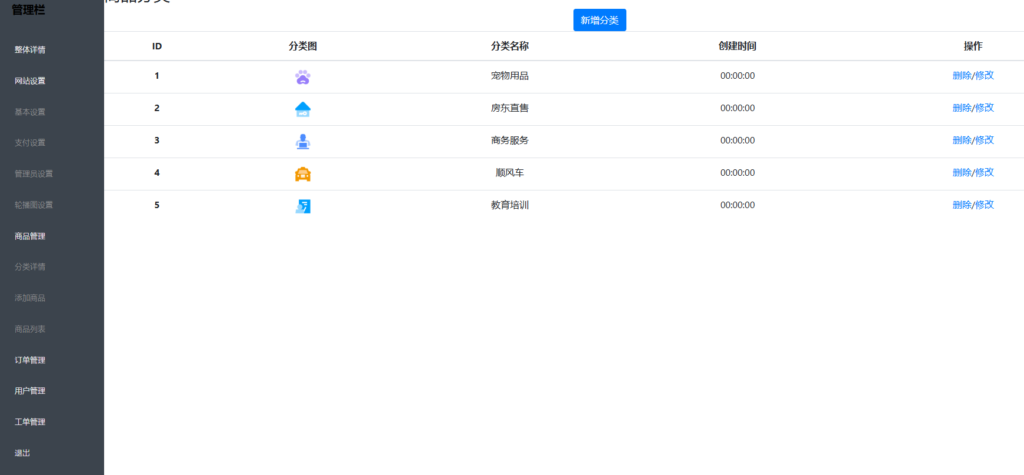Click the house icon for 房东直售
The height and width of the screenshot is (475, 1024).
pos(302,109)
